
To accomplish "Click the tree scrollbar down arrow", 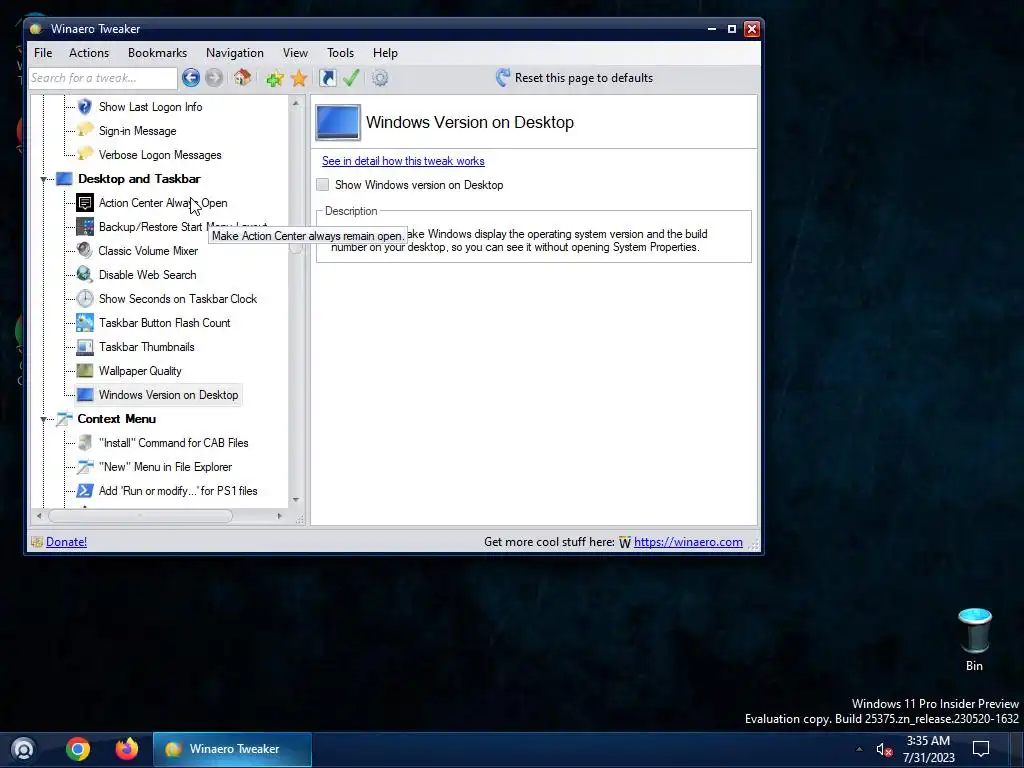I will 296,500.
